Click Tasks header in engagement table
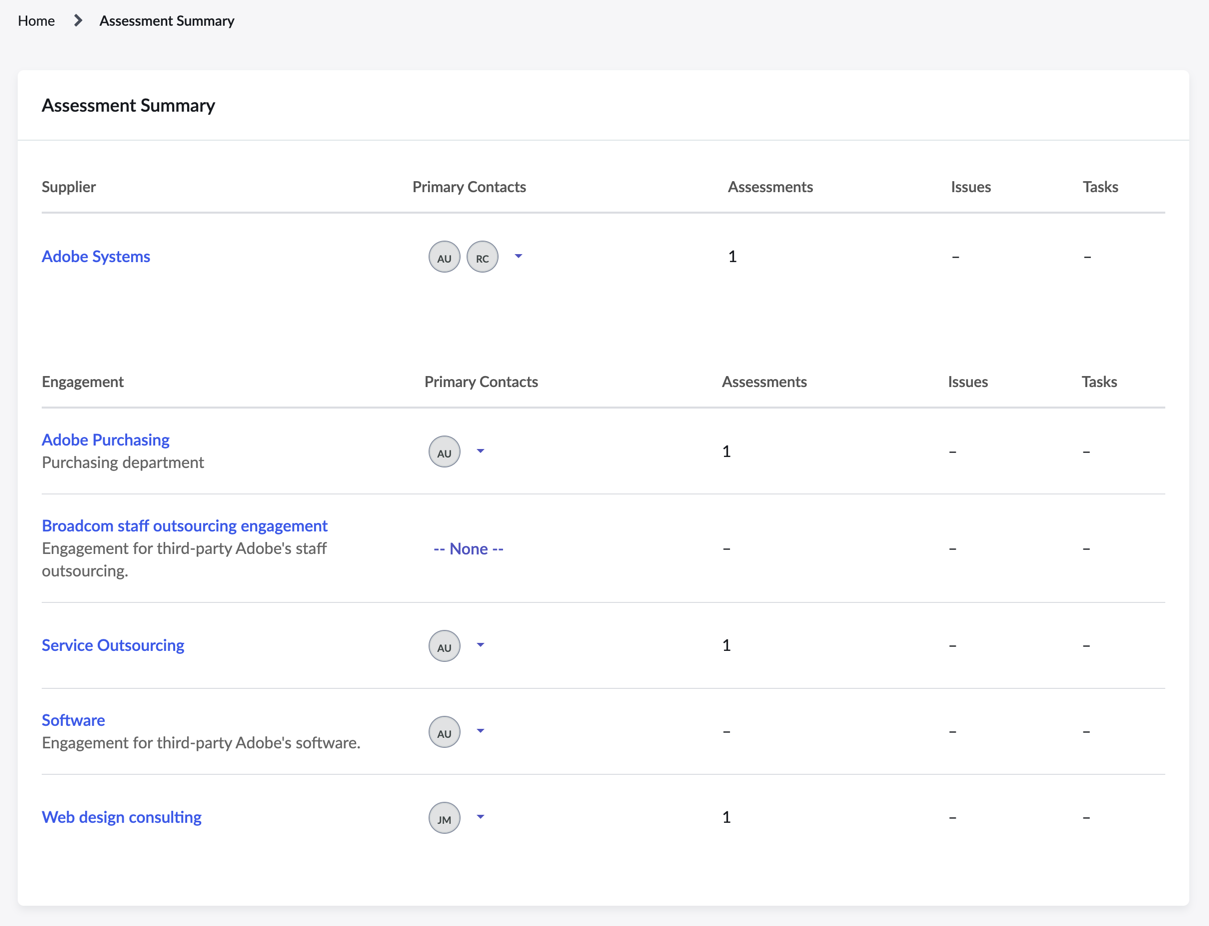This screenshot has height=926, width=1209. pos(1099,381)
